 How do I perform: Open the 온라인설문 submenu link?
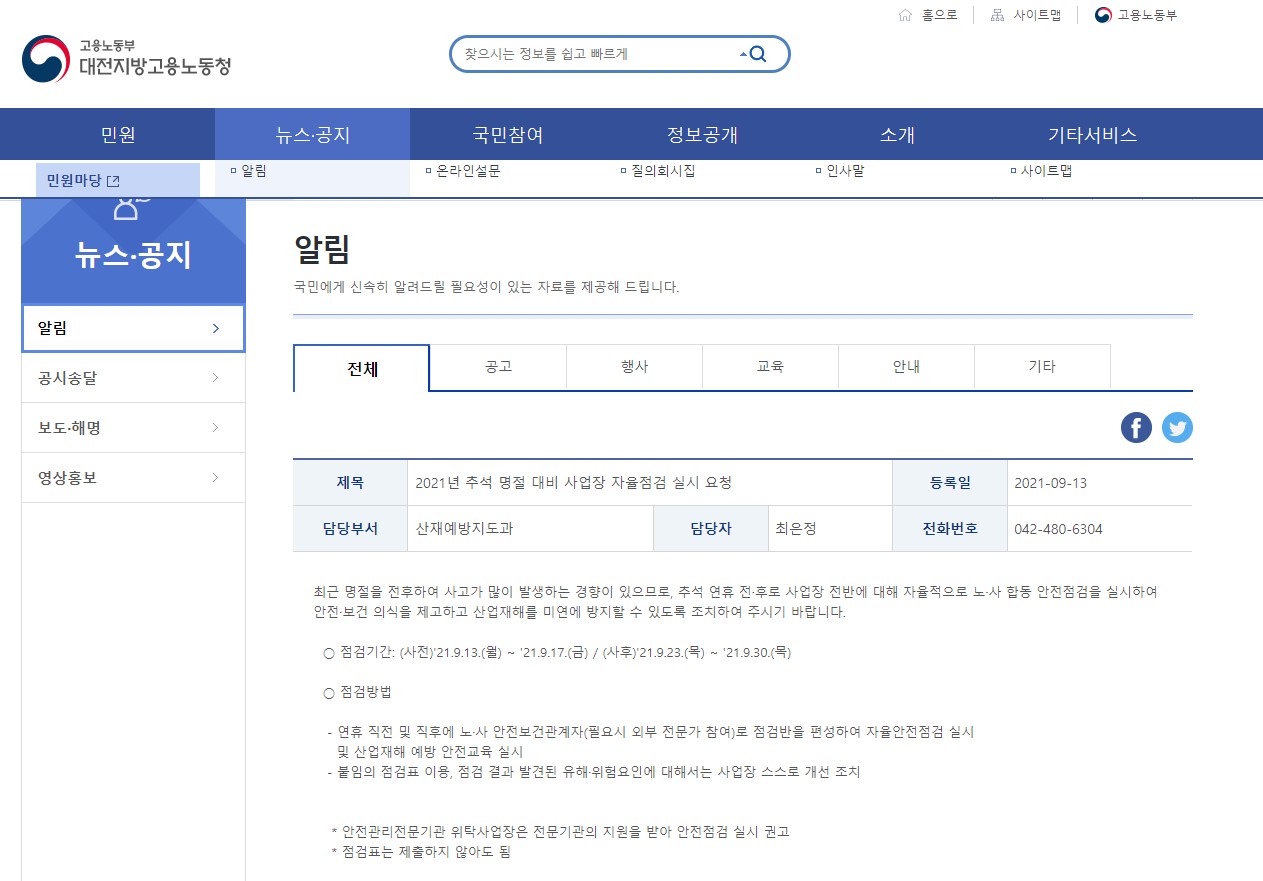point(468,171)
